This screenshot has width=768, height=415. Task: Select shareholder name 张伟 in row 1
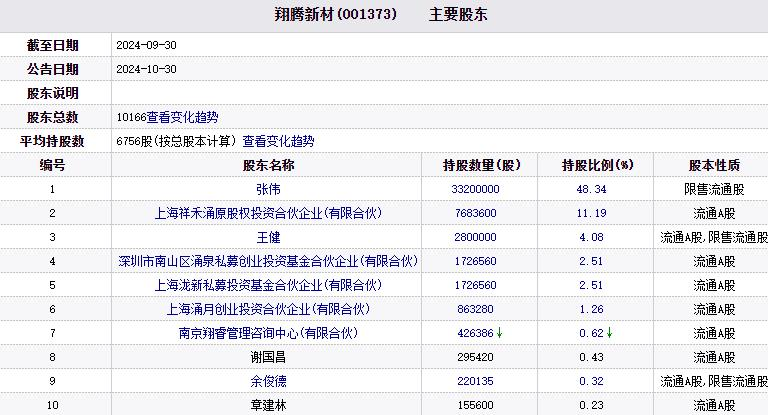(269, 189)
